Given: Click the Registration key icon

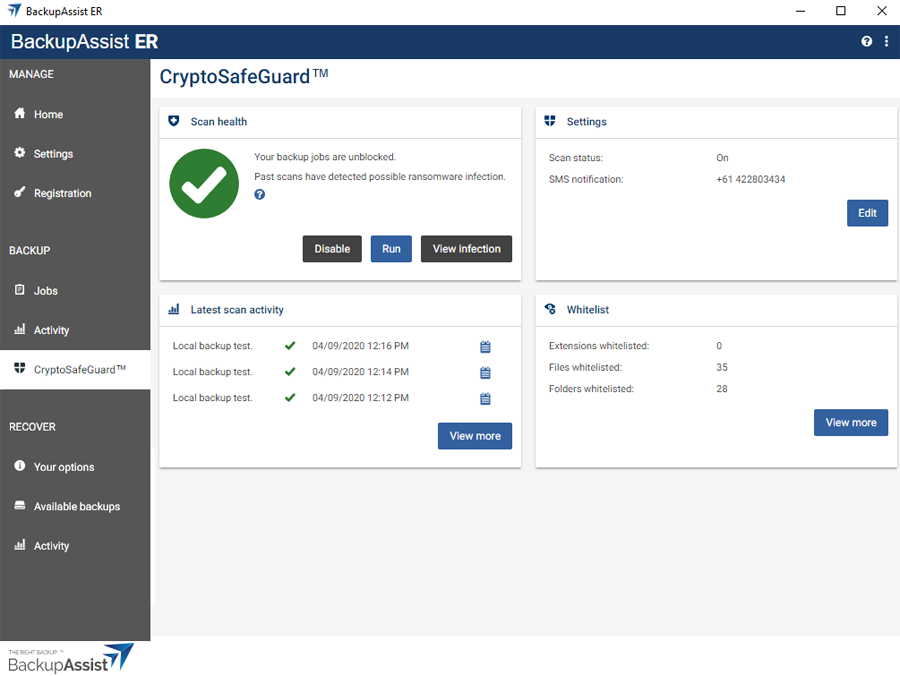Looking at the screenshot, I should 20,192.
